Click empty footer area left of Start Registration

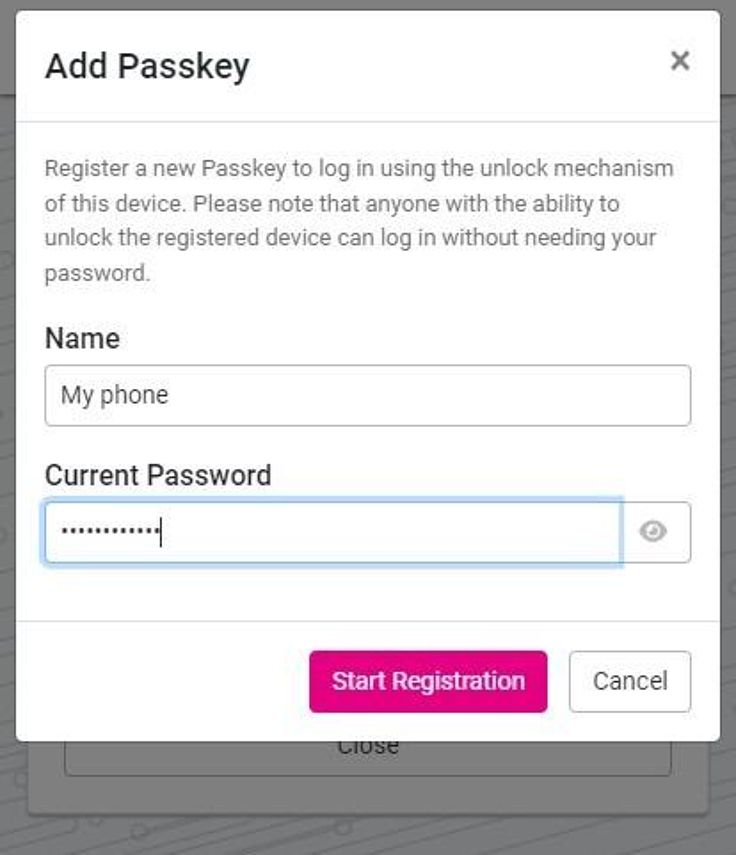coord(164,682)
